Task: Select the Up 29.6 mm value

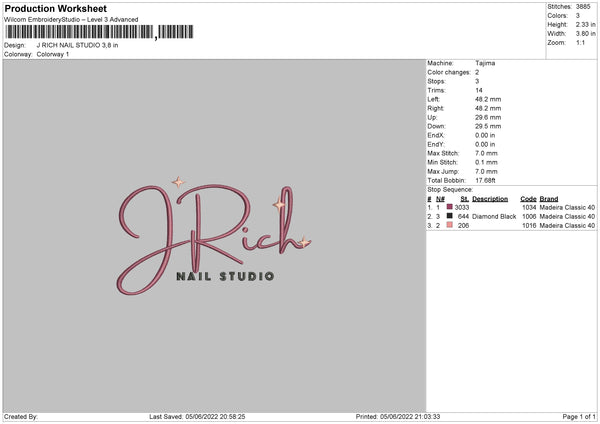Action: tap(488, 117)
